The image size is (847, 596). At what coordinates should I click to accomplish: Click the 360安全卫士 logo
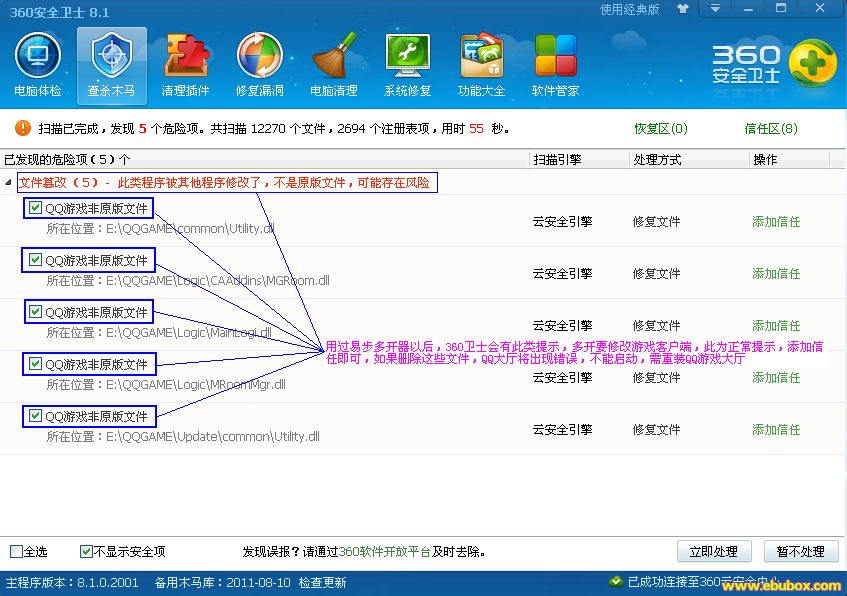[x=774, y=64]
